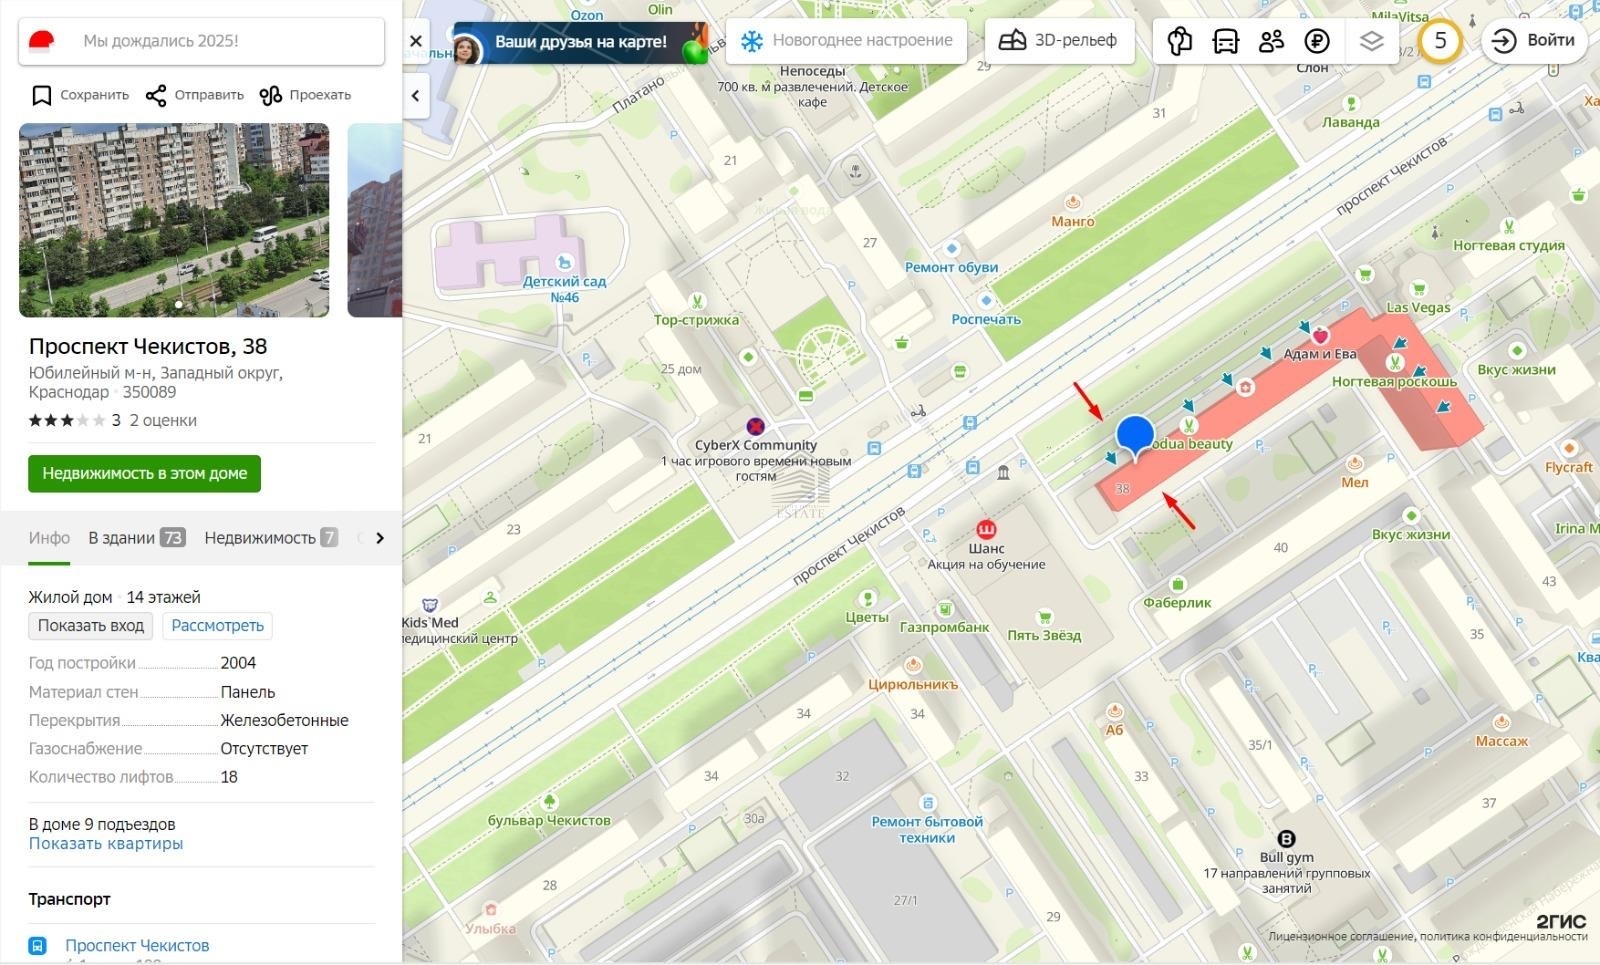Click the Показать вход button
The width and height of the screenshot is (1600, 965).
point(91,626)
